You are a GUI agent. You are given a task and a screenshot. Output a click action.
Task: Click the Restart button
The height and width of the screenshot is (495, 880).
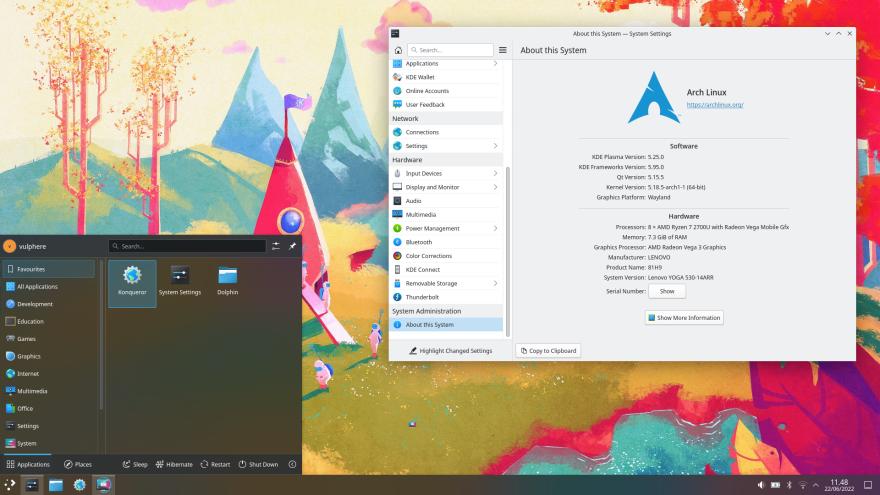[216, 464]
